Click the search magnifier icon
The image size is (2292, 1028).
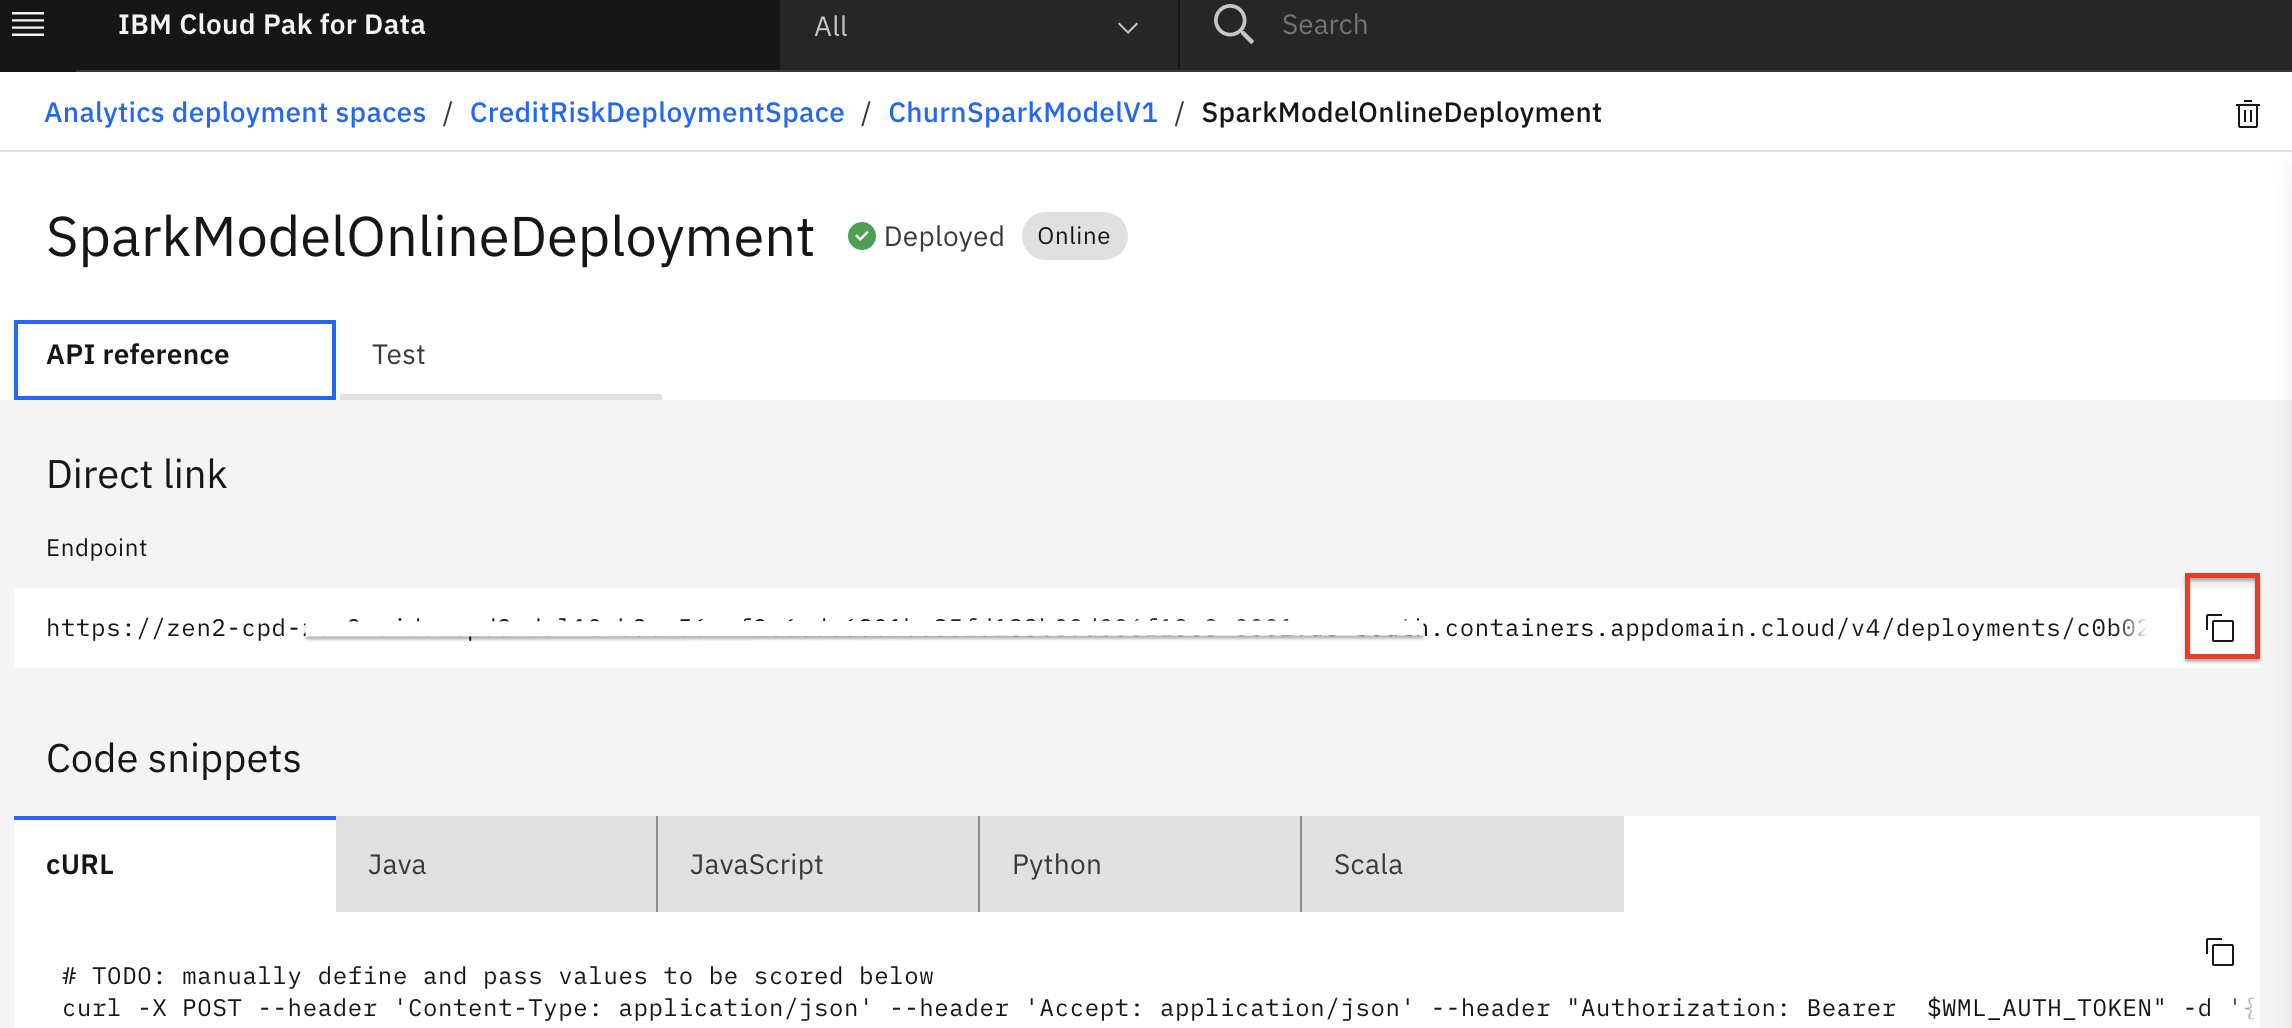point(1232,24)
